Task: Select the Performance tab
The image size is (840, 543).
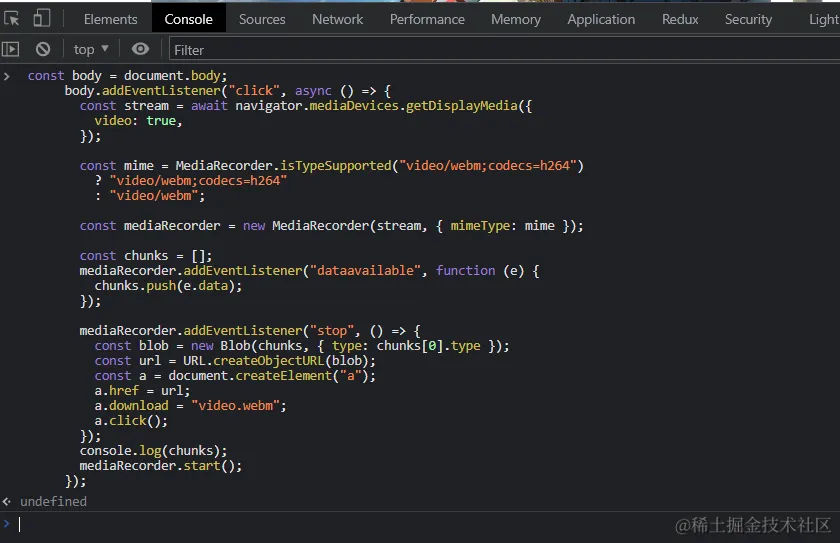Action: [x=427, y=19]
